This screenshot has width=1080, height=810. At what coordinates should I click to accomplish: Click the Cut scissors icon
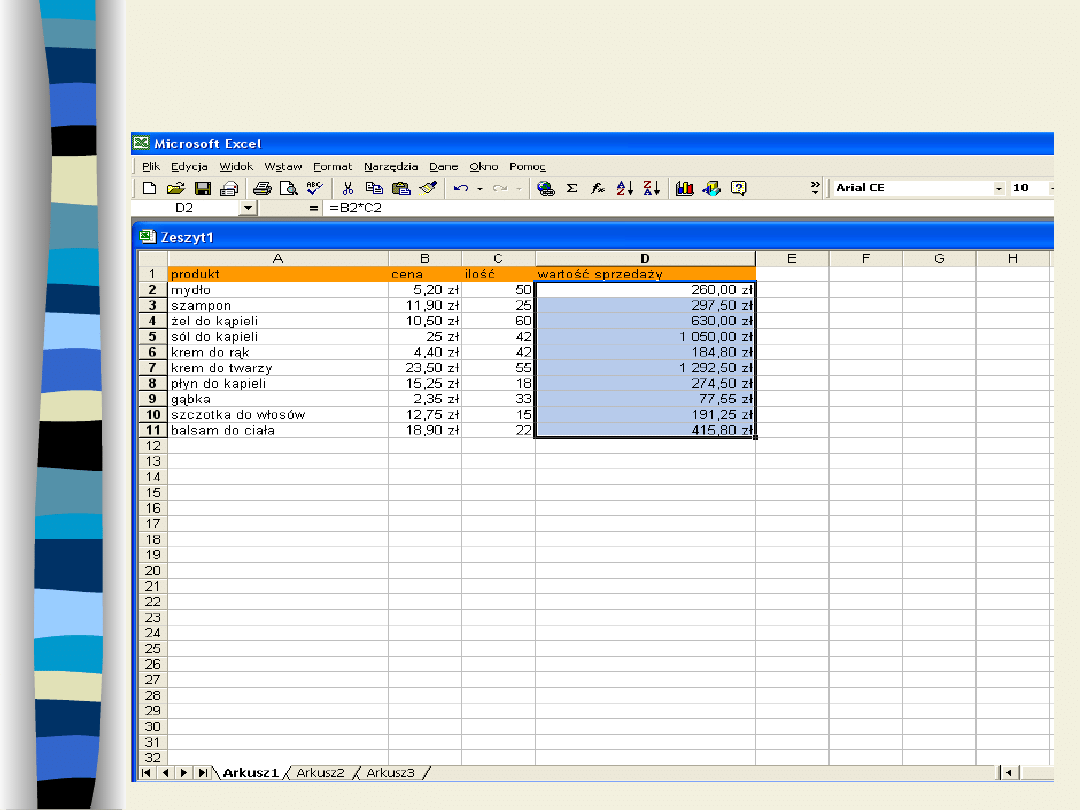click(x=348, y=188)
